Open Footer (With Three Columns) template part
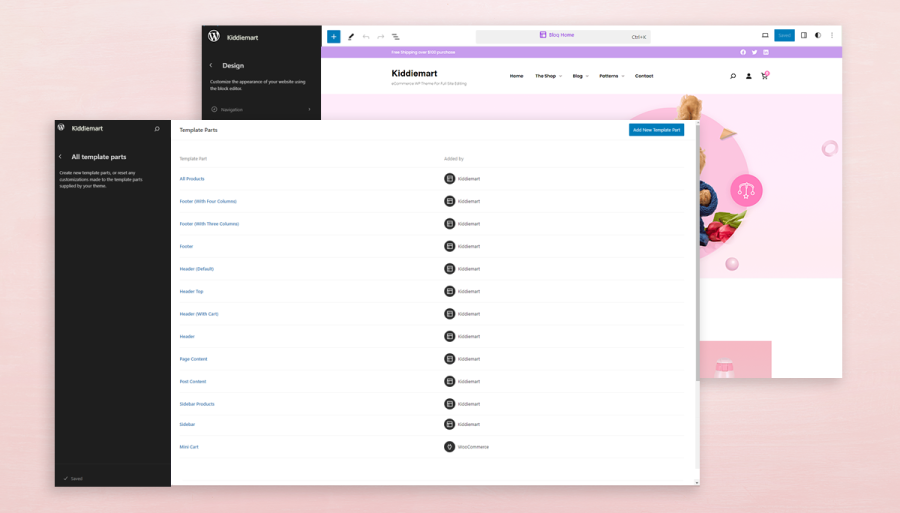 click(x=209, y=224)
